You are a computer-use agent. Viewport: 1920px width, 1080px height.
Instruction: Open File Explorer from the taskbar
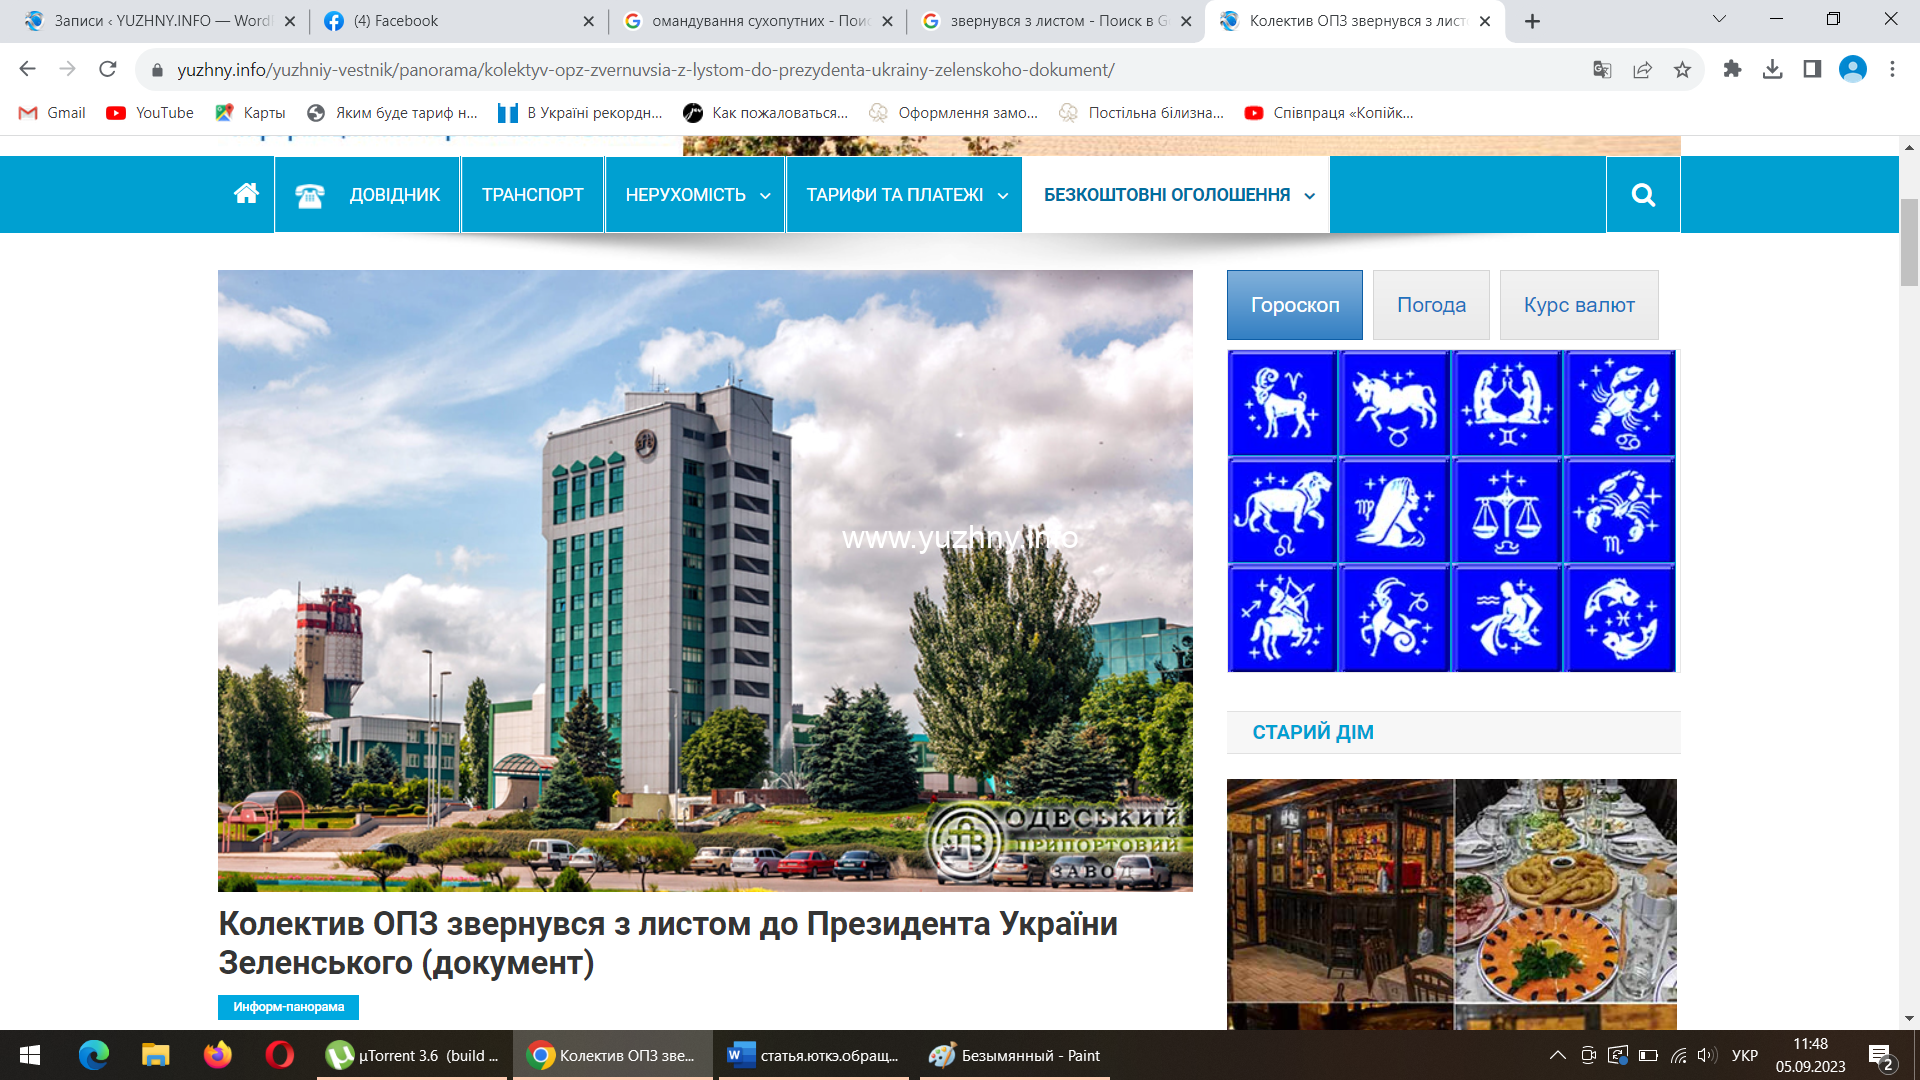pos(156,1055)
